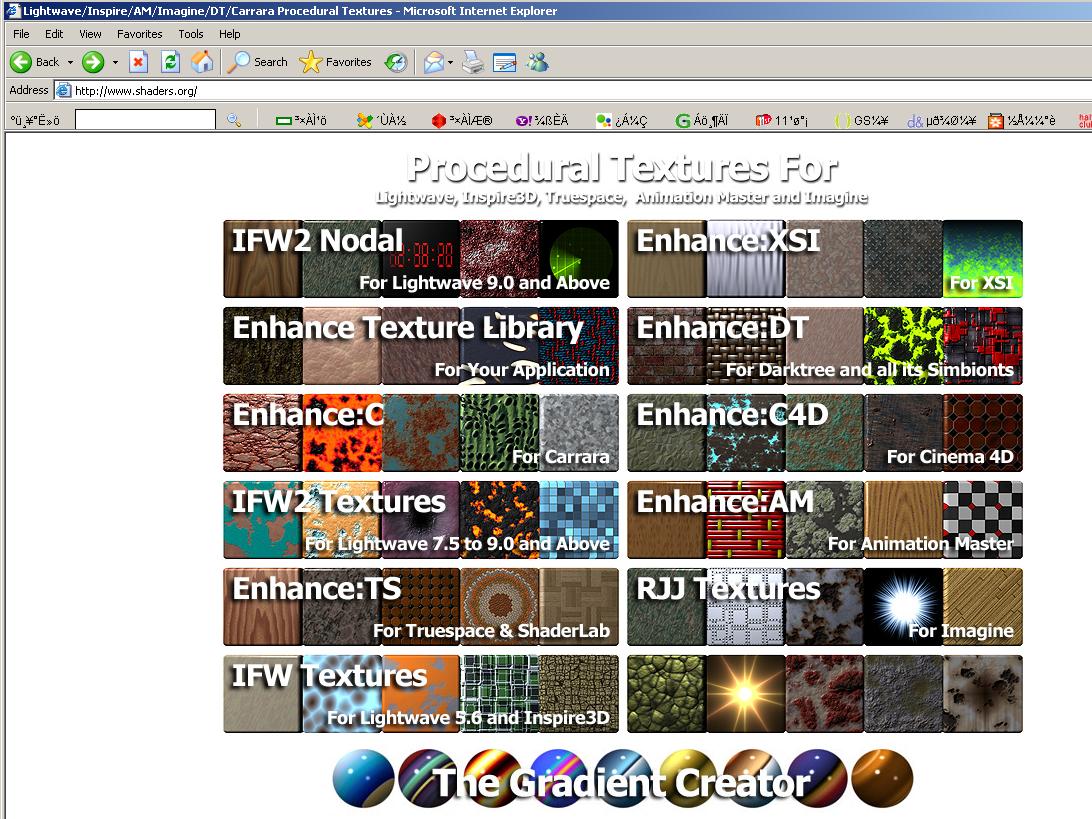The image size is (1092, 819).
Task: Open the IFW2 Textures banner
Action: (421, 520)
